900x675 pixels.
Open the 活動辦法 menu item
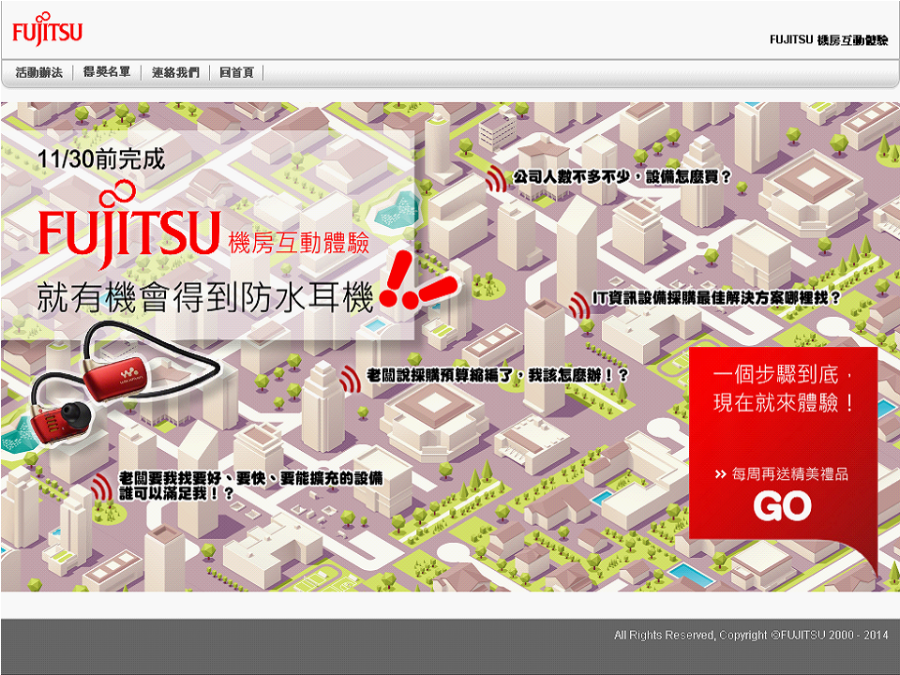[38, 72]
